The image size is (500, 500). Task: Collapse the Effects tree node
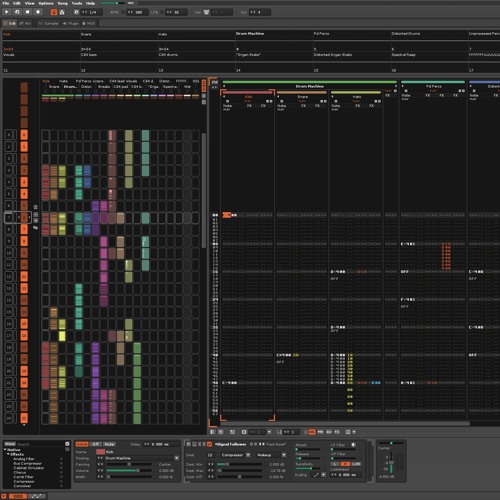point(8,454)
